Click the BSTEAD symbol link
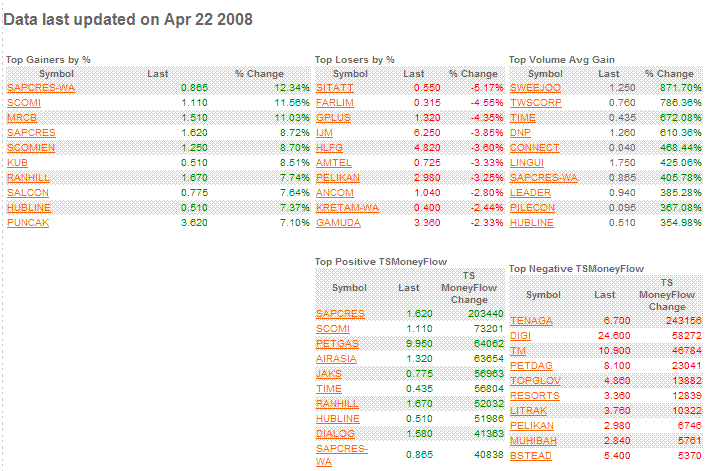 pyautogui.click(x=530, y=455)
